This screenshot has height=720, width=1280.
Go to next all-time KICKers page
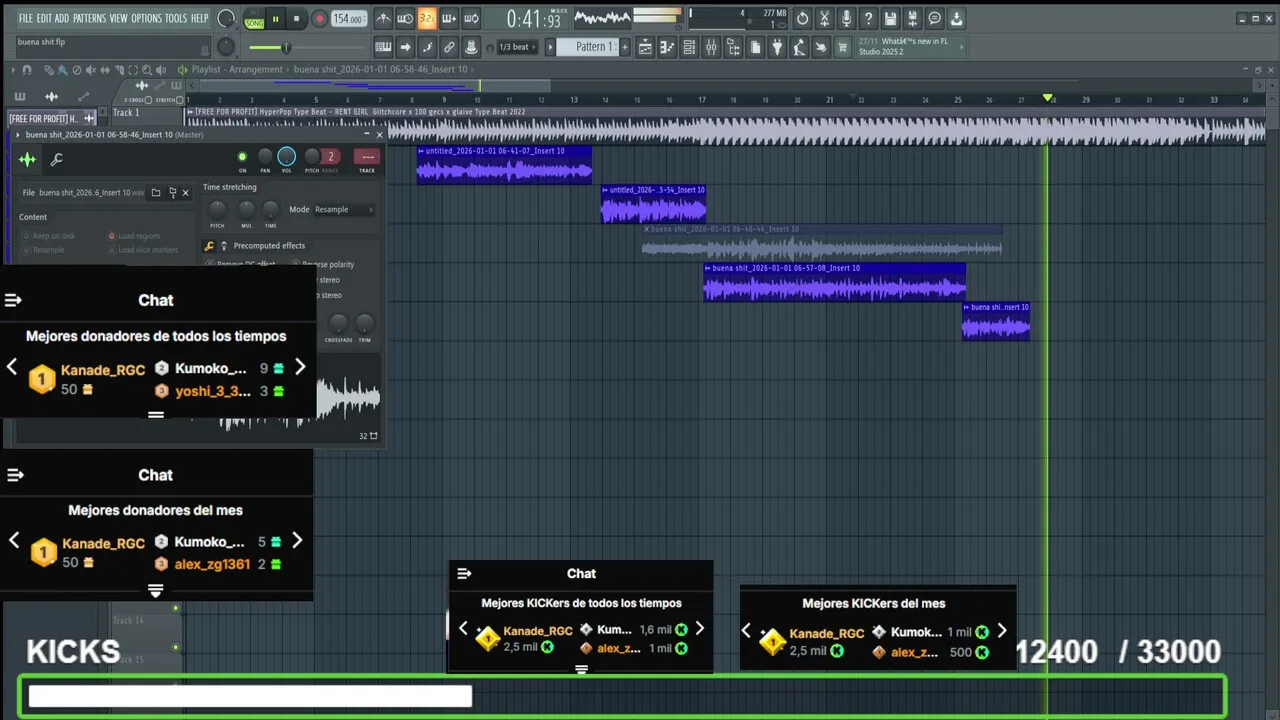click(x=699, y=629)
